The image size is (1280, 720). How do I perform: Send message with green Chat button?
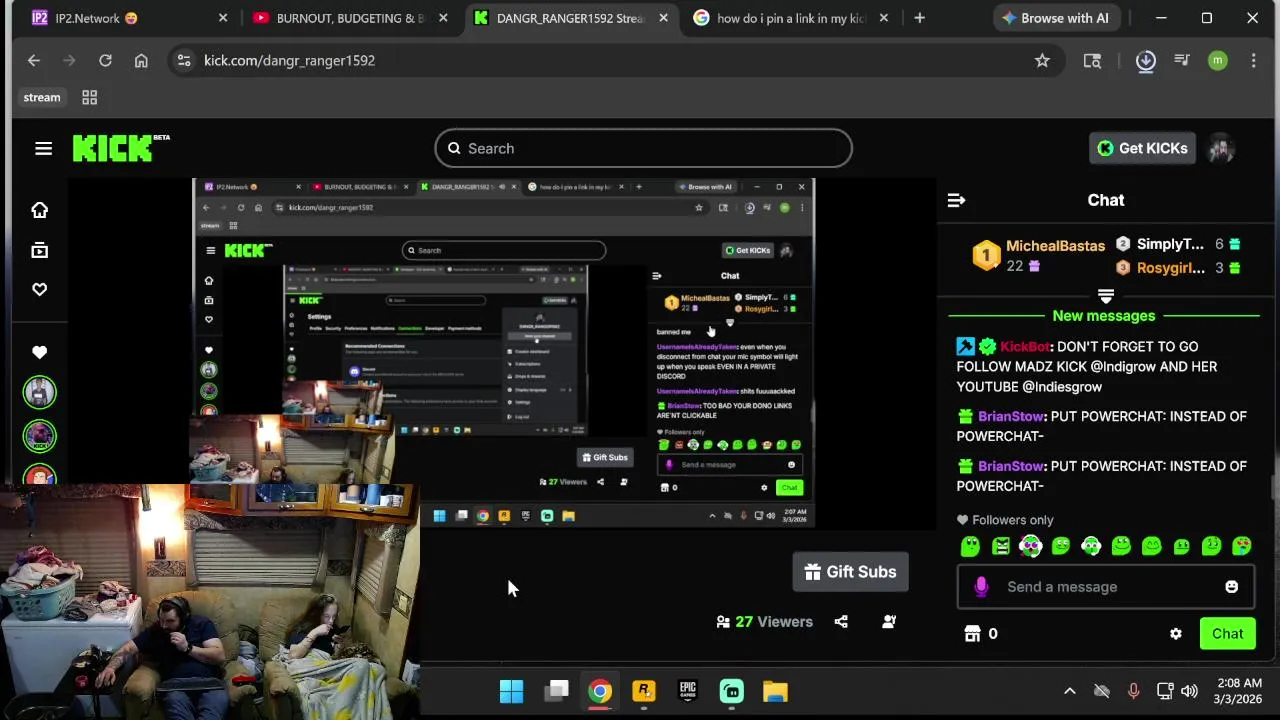tap(1227, 634)
